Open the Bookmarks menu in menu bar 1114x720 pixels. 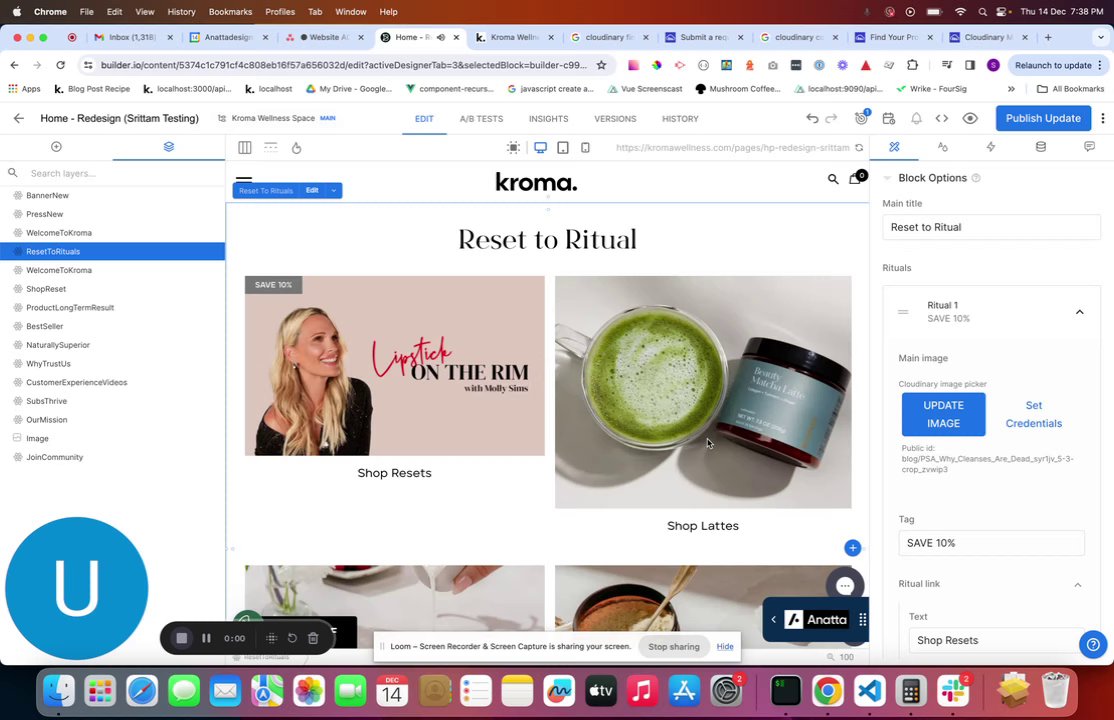click(230, 11)
